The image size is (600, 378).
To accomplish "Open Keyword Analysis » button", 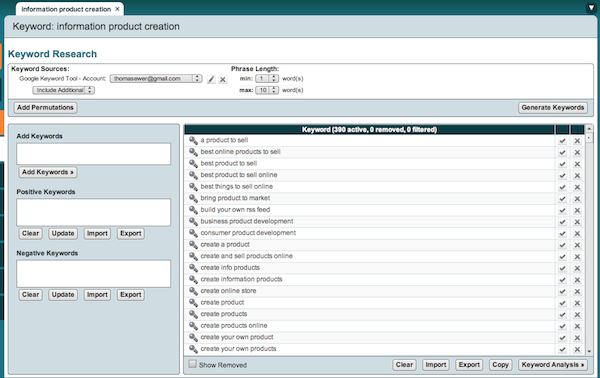I will [553, 365].
